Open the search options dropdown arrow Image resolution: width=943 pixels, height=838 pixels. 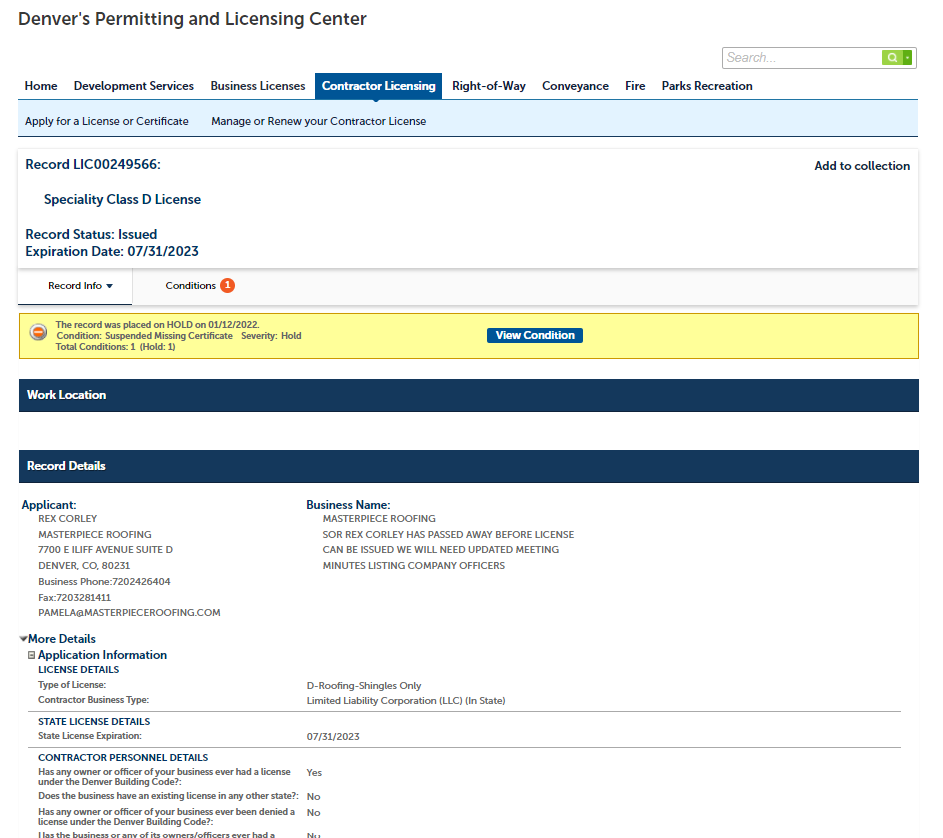[x=908, y=58]
